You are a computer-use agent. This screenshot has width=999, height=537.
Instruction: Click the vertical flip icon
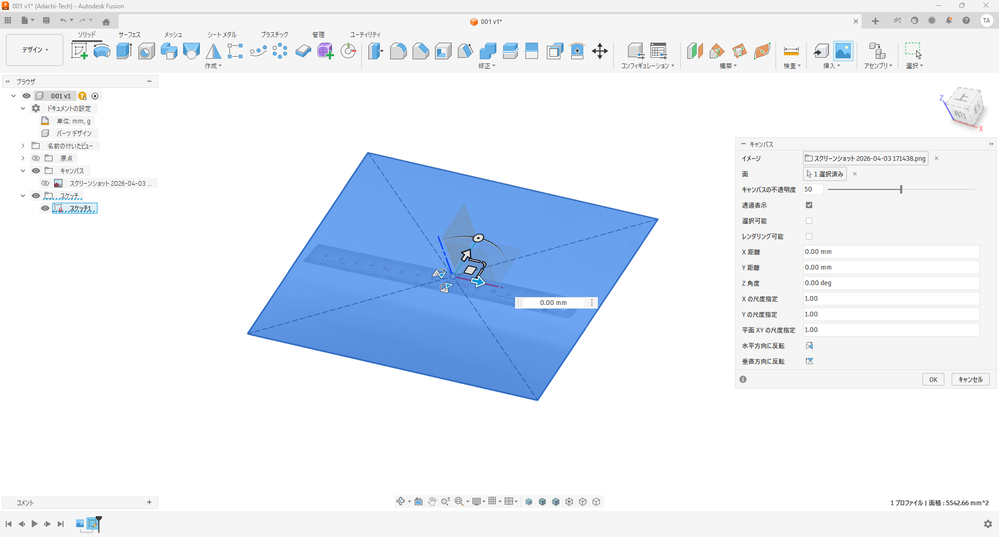click(x=809, y=361)
